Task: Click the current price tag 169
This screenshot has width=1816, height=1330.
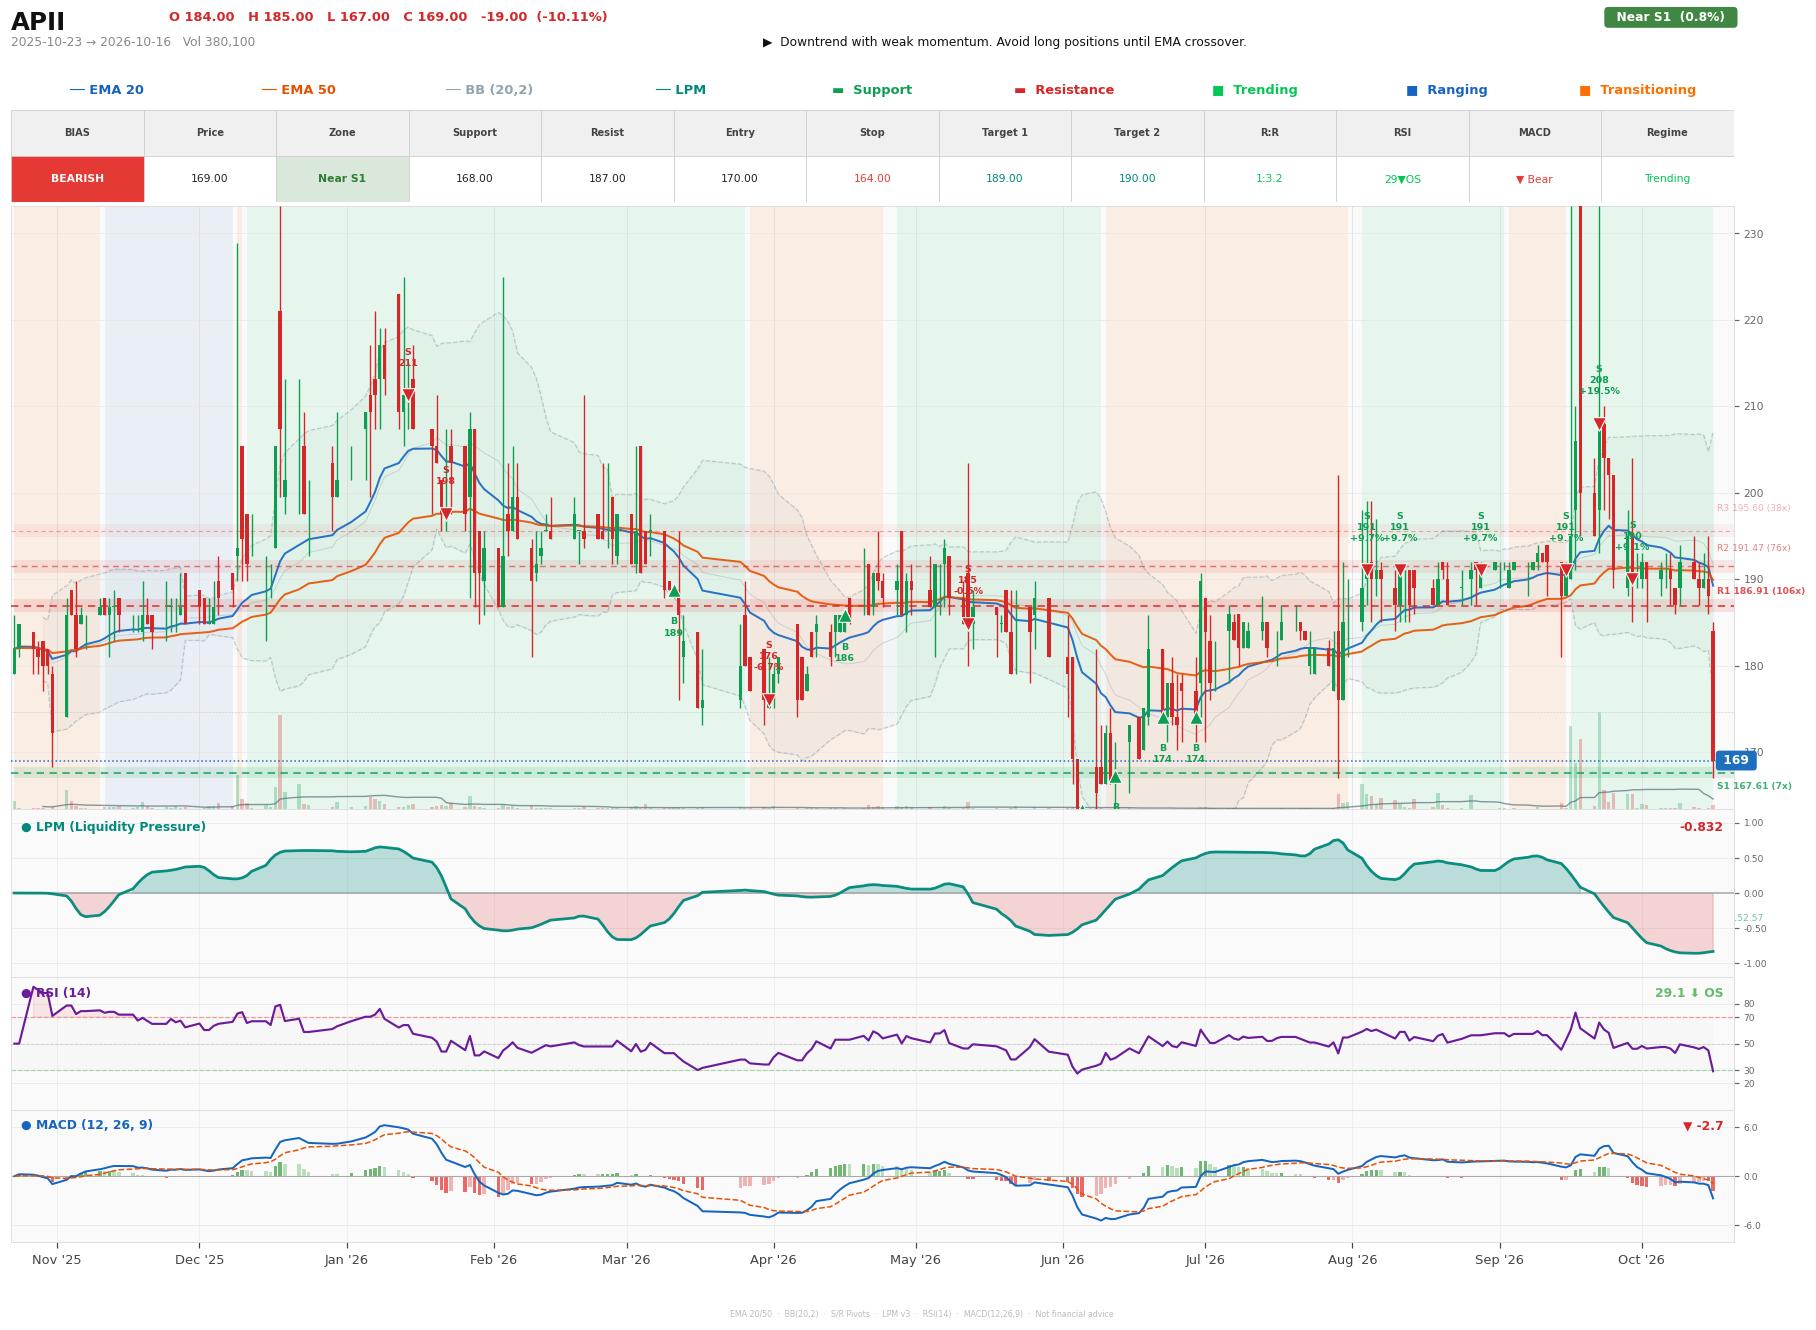Action: point(1735,760)
